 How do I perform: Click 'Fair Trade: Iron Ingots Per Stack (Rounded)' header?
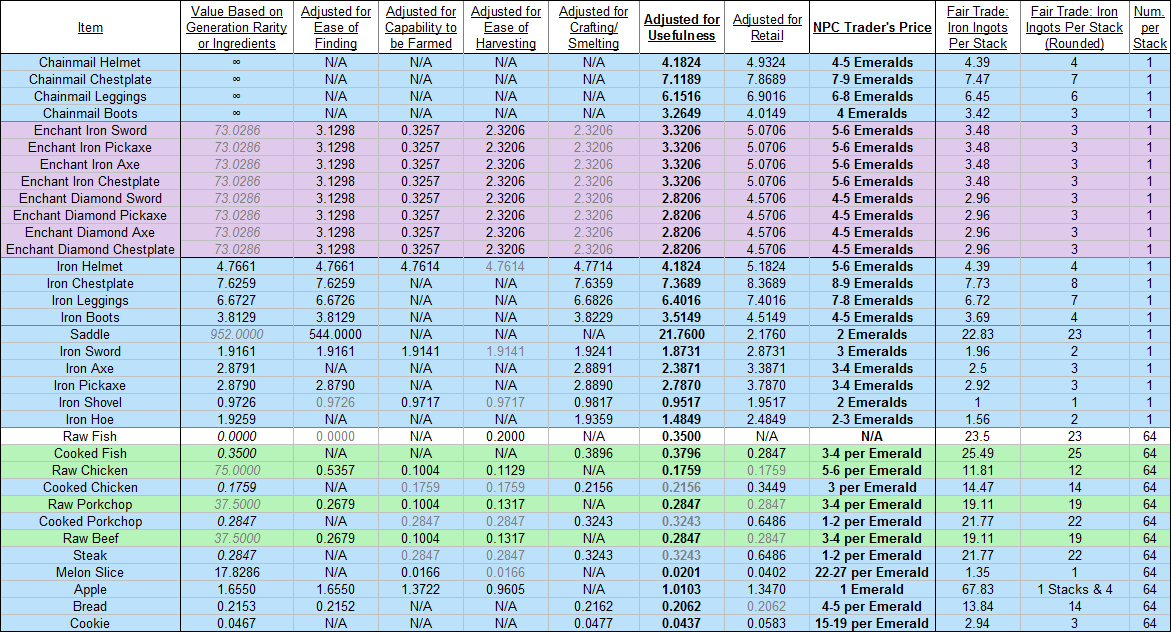1074,28
